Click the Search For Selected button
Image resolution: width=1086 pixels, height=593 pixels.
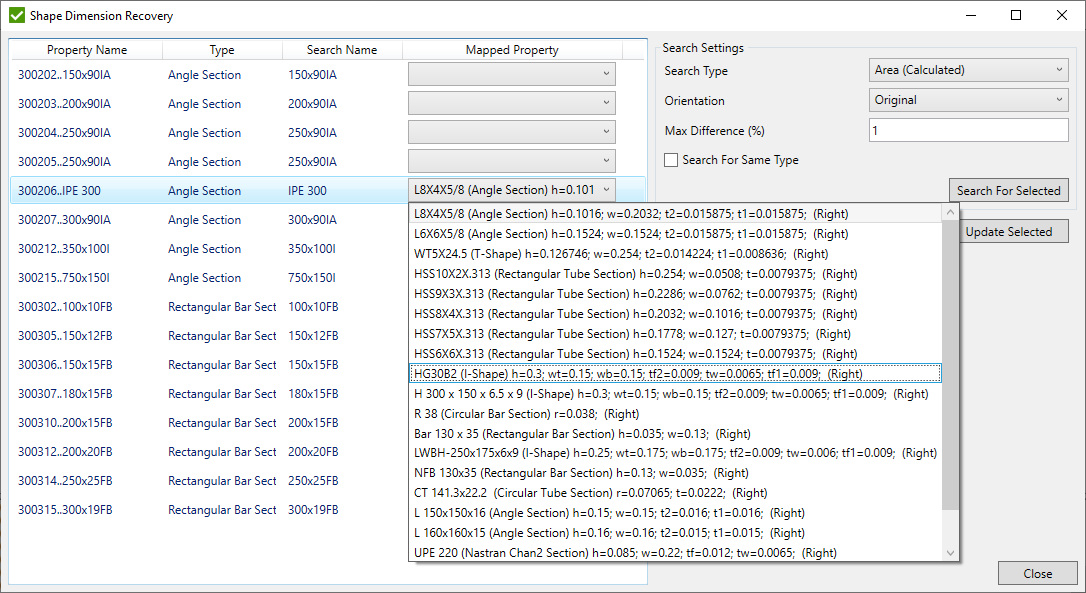(1008, 190)
